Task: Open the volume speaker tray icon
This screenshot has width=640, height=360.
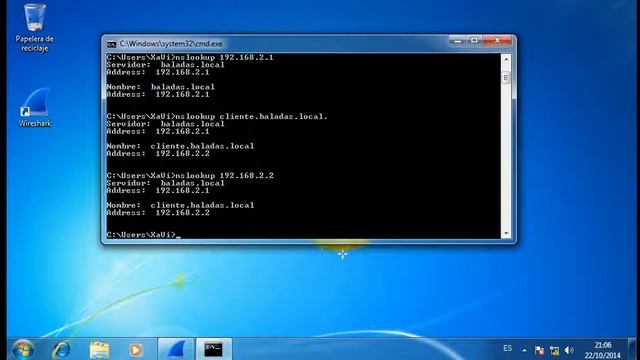Action: [569, 350]
